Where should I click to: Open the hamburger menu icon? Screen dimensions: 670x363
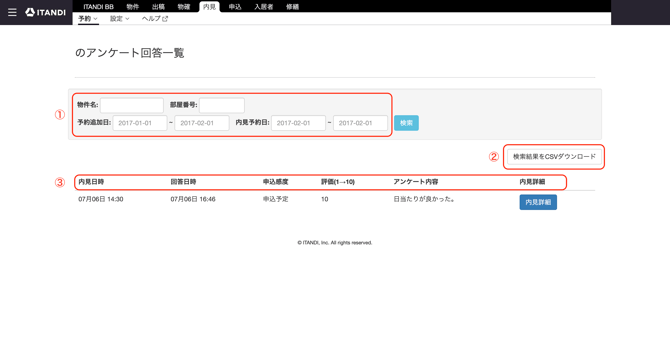pyautogui.click(x=12, y=12)
